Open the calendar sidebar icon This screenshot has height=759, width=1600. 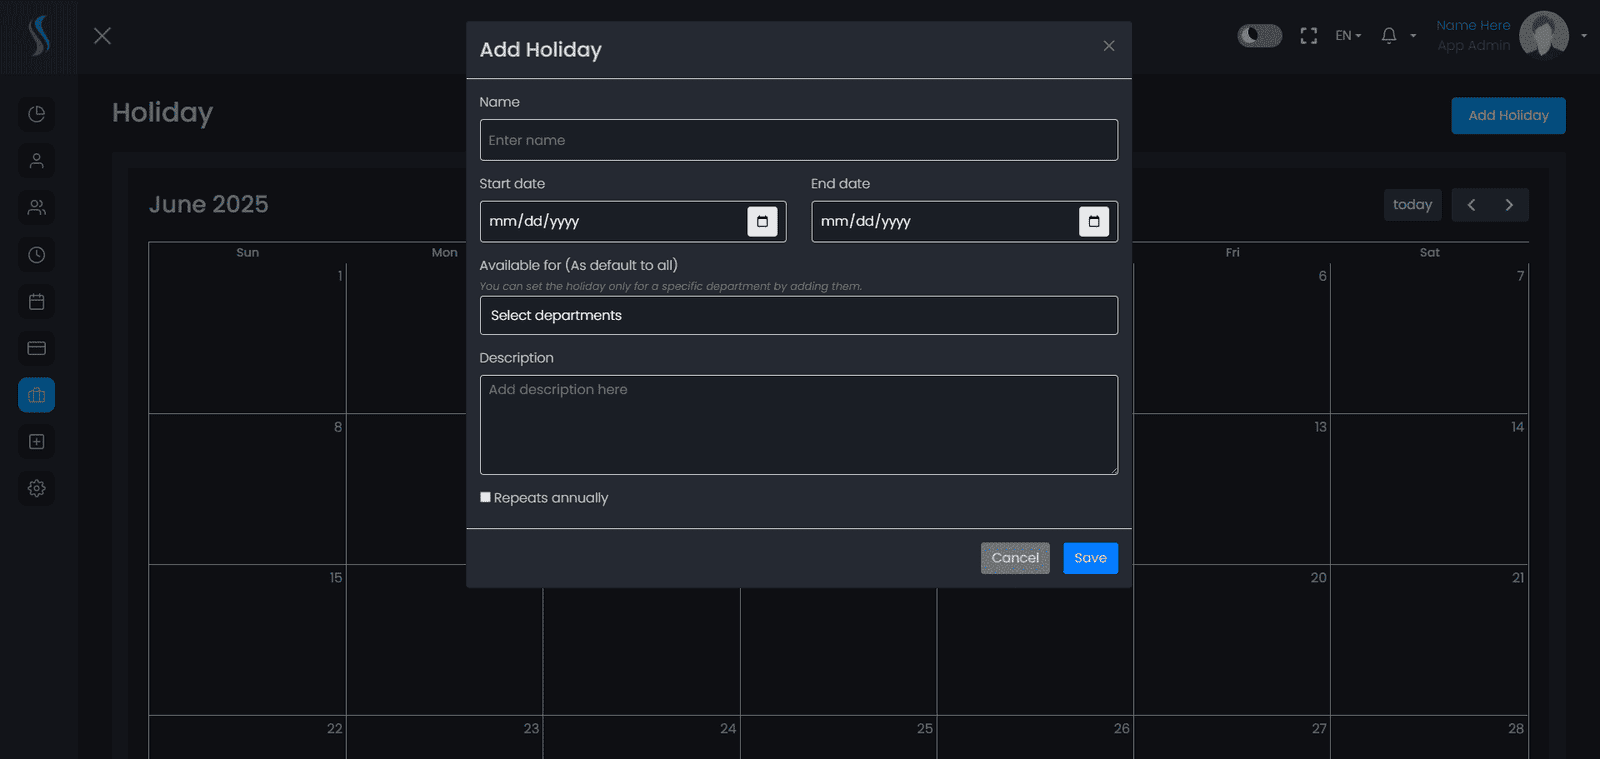point(37,302)
